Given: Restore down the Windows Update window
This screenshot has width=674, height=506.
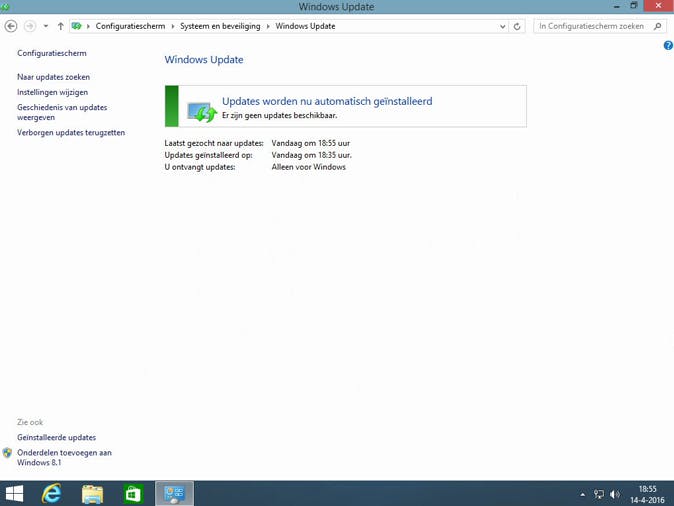Looking at the screenshot, I should [634, 6].
